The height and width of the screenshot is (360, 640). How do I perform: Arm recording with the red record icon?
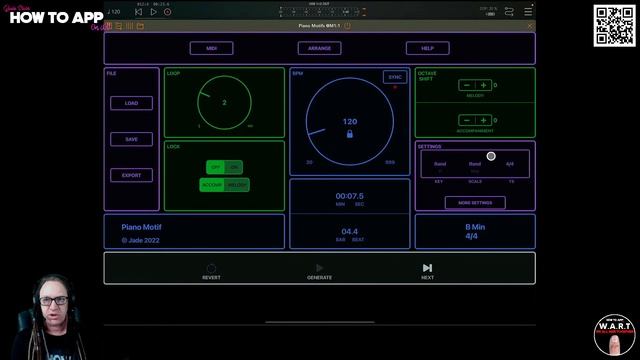pyautogui.click(x=167, y=12)
